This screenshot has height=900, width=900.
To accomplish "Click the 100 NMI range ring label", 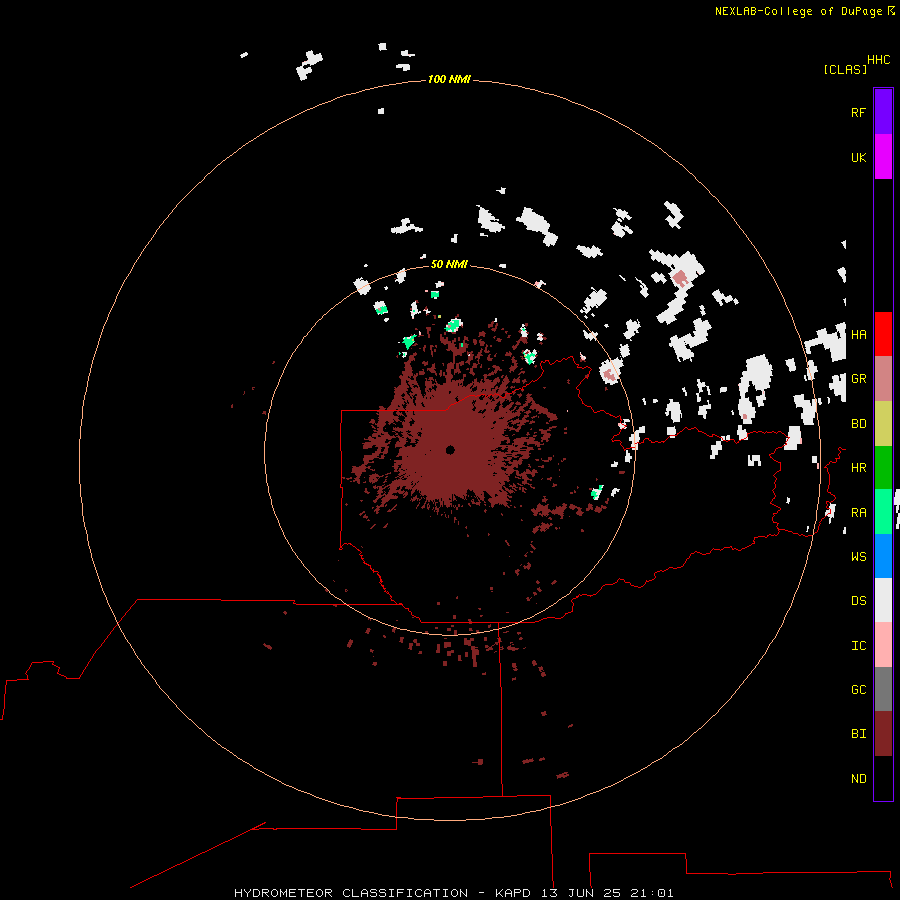I will 449,79.
